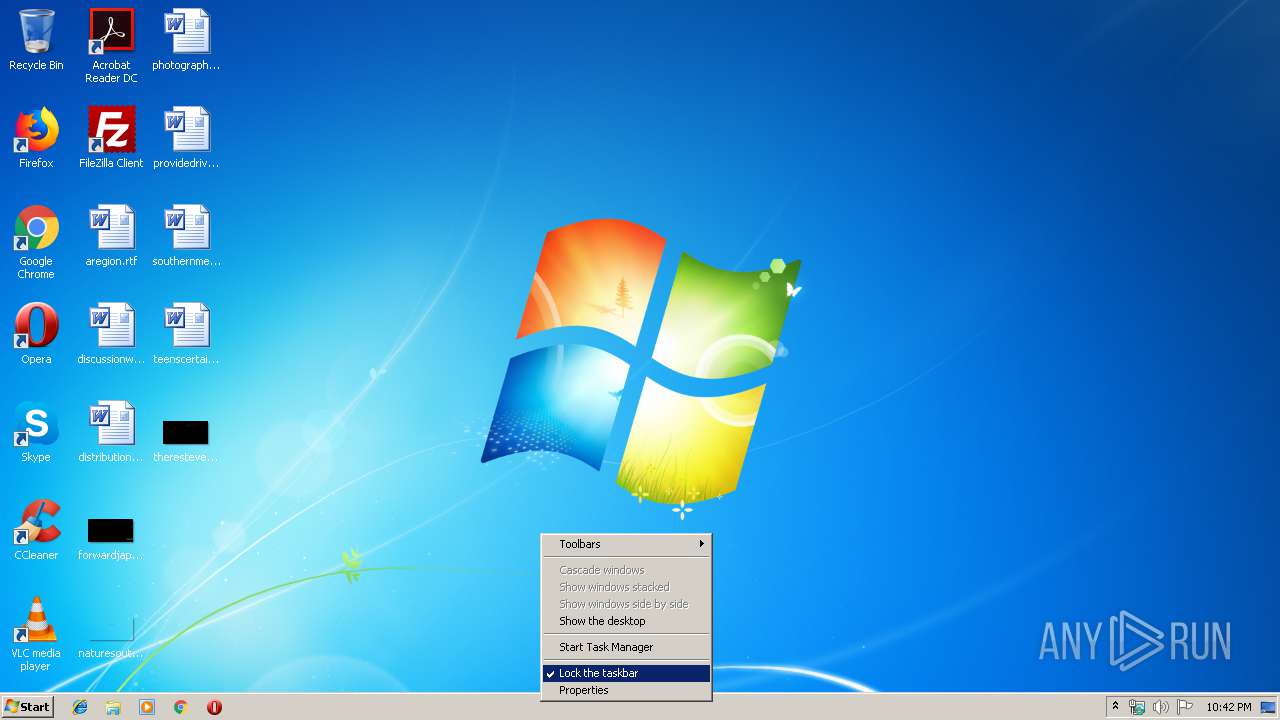Click the 10:42 PM clock
The height and width of the screenshot is (720, 1280).
click(x=1228, y=707)
